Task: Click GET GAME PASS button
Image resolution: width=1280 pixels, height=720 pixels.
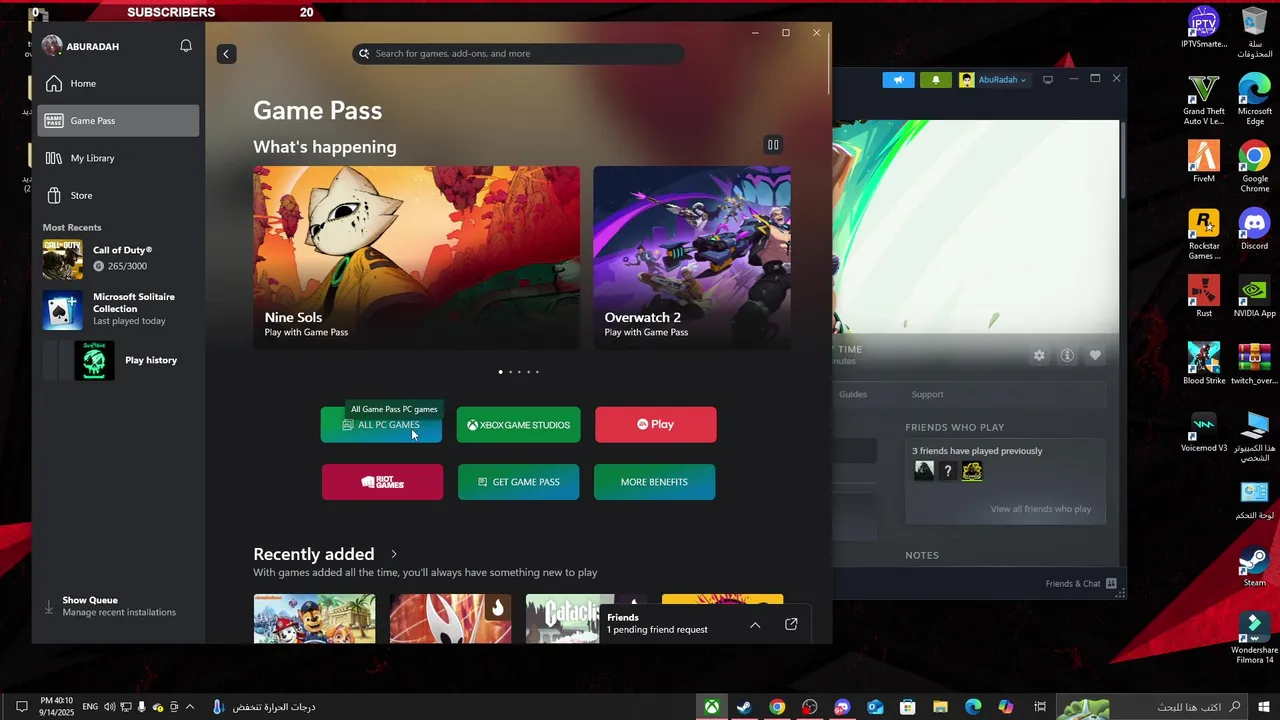Action: pos(518,482)
